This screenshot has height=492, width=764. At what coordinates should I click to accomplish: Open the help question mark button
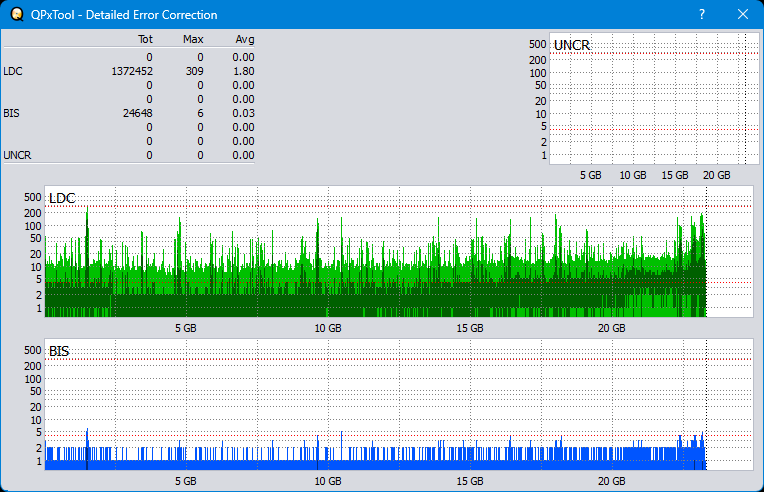(x=702, y=14)
